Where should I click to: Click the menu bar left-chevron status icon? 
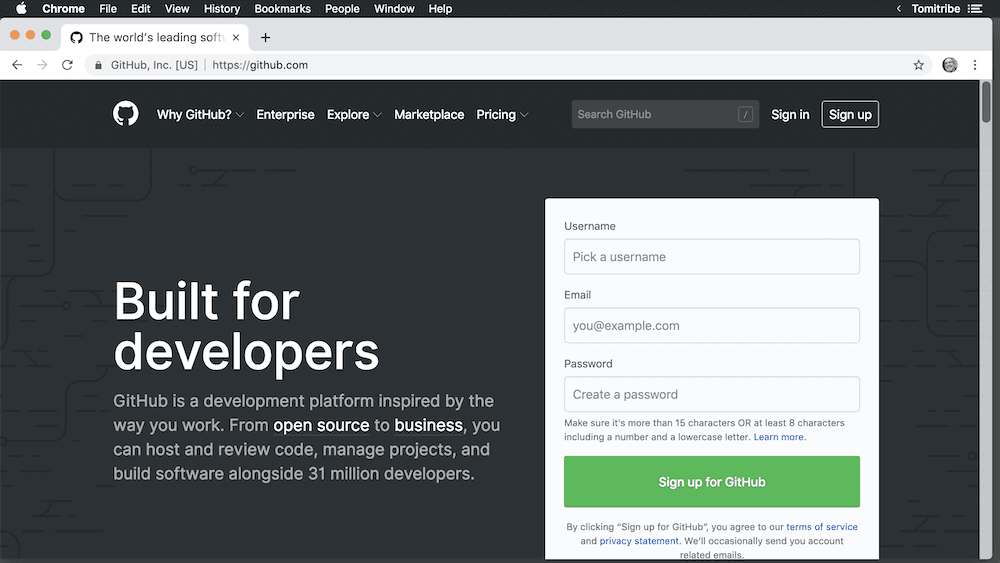click(x=899, y=8)
